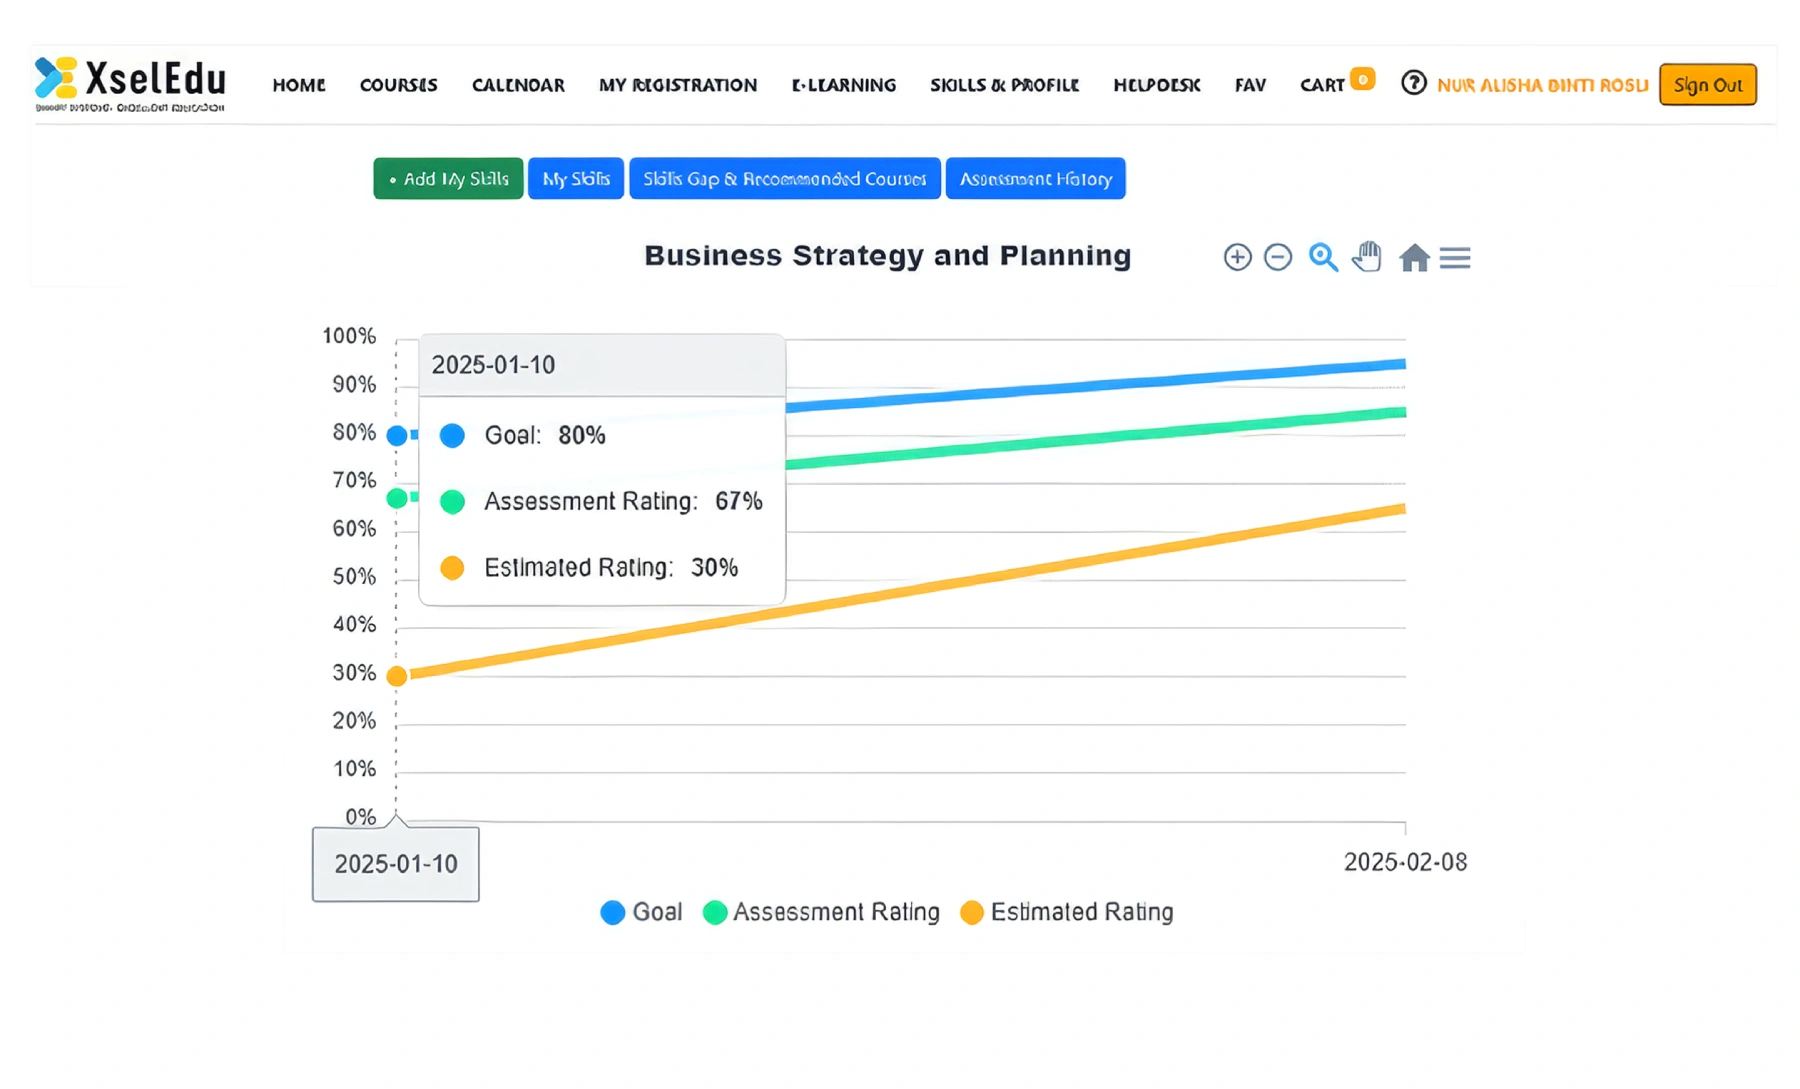Open the user name account menu
This screenshot has width=1800, height=1089.
1542,85
